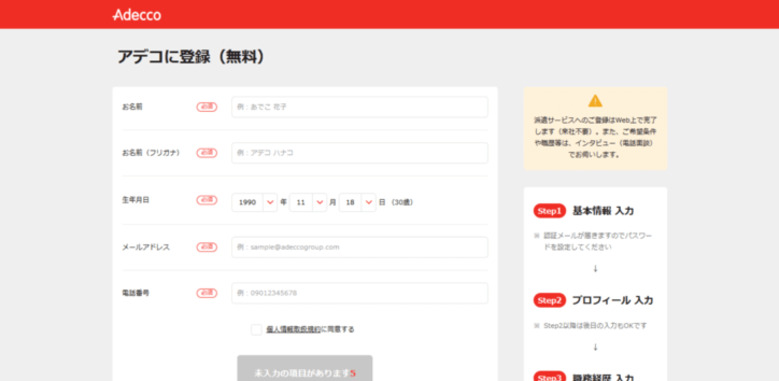Open the 個人情報取扱規約 link
779x381 pixels.
(294, 329)
